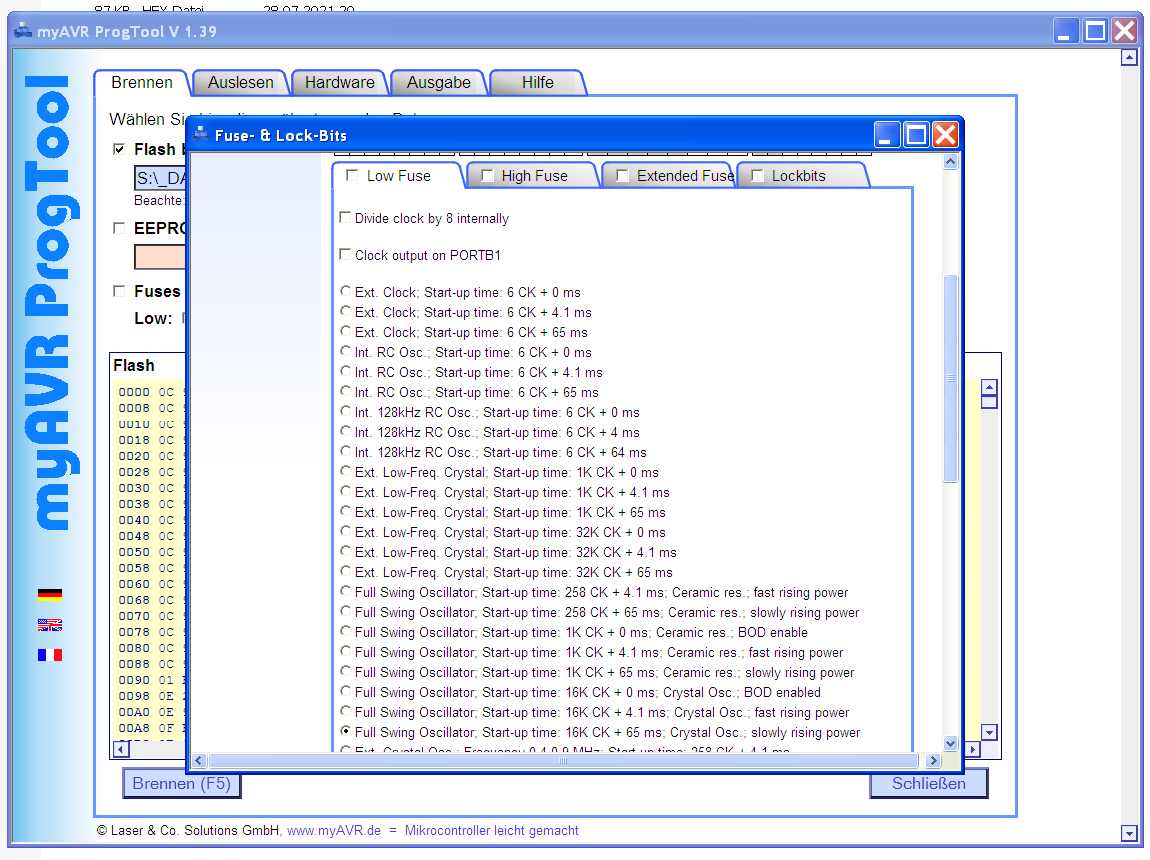Close the Fuse- & Lock-Bits dialog
The height and width of the screenshot is (860, 1150).
click(945, 135)
